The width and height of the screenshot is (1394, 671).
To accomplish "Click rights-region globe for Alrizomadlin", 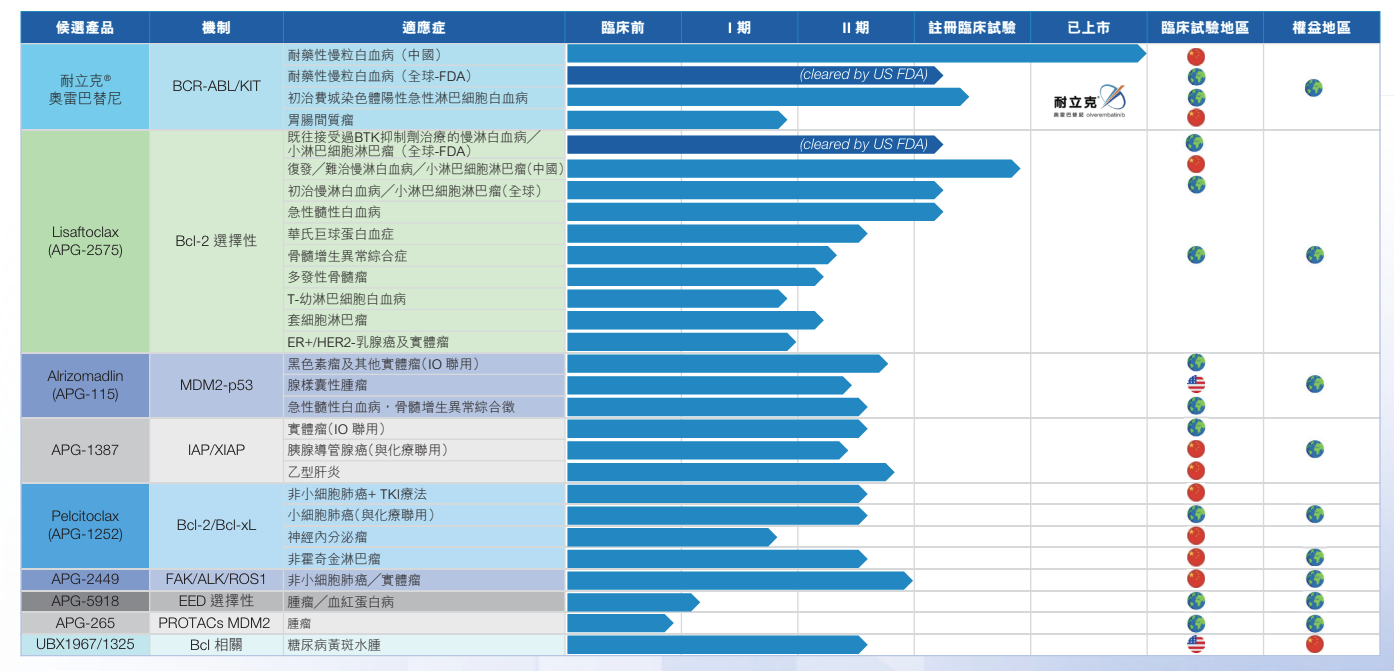I will pyautogui.click(x=1314, y=384).
